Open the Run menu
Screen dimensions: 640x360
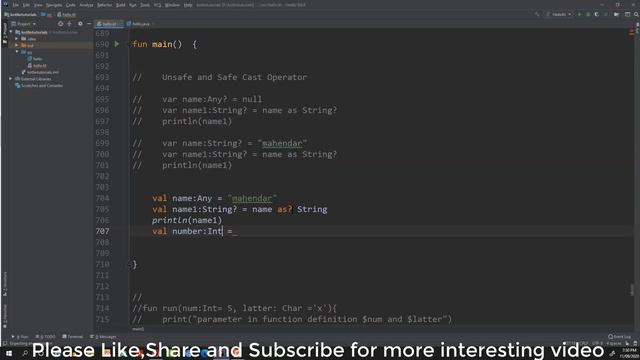coord(133,5)
